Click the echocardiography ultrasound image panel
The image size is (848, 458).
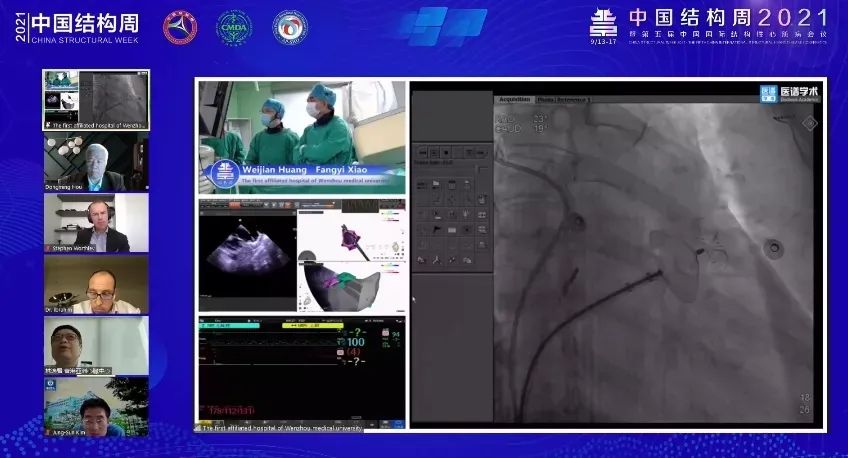[x=245, y=252]
